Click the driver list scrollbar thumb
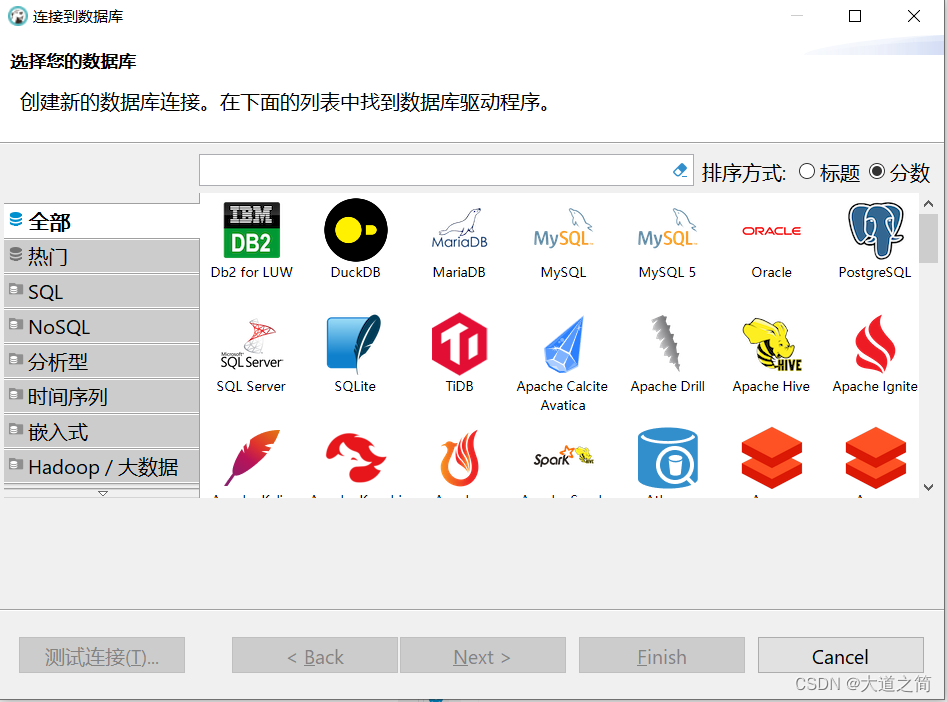Viewport: 947px width, 702px height. pos(929,238)
